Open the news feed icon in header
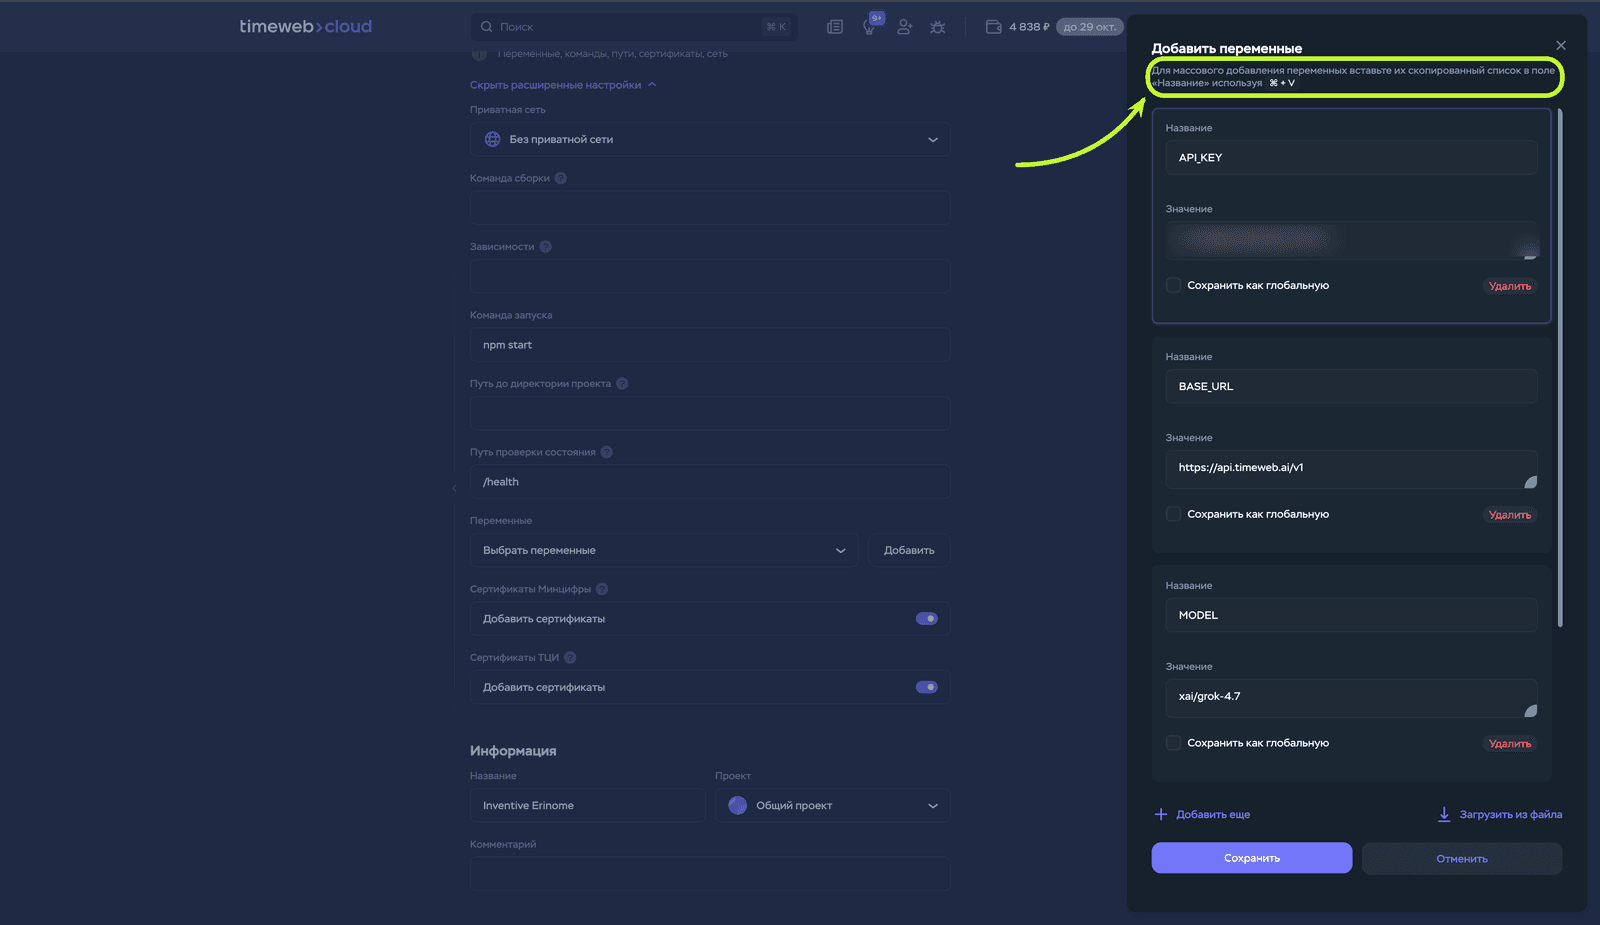 [835, 27]
